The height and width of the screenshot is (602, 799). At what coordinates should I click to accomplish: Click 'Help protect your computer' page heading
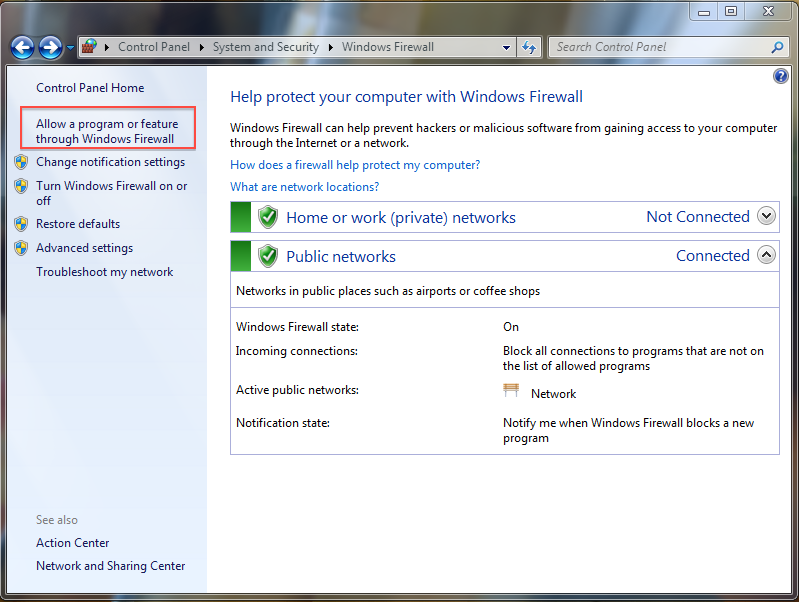tap(406, 97)
